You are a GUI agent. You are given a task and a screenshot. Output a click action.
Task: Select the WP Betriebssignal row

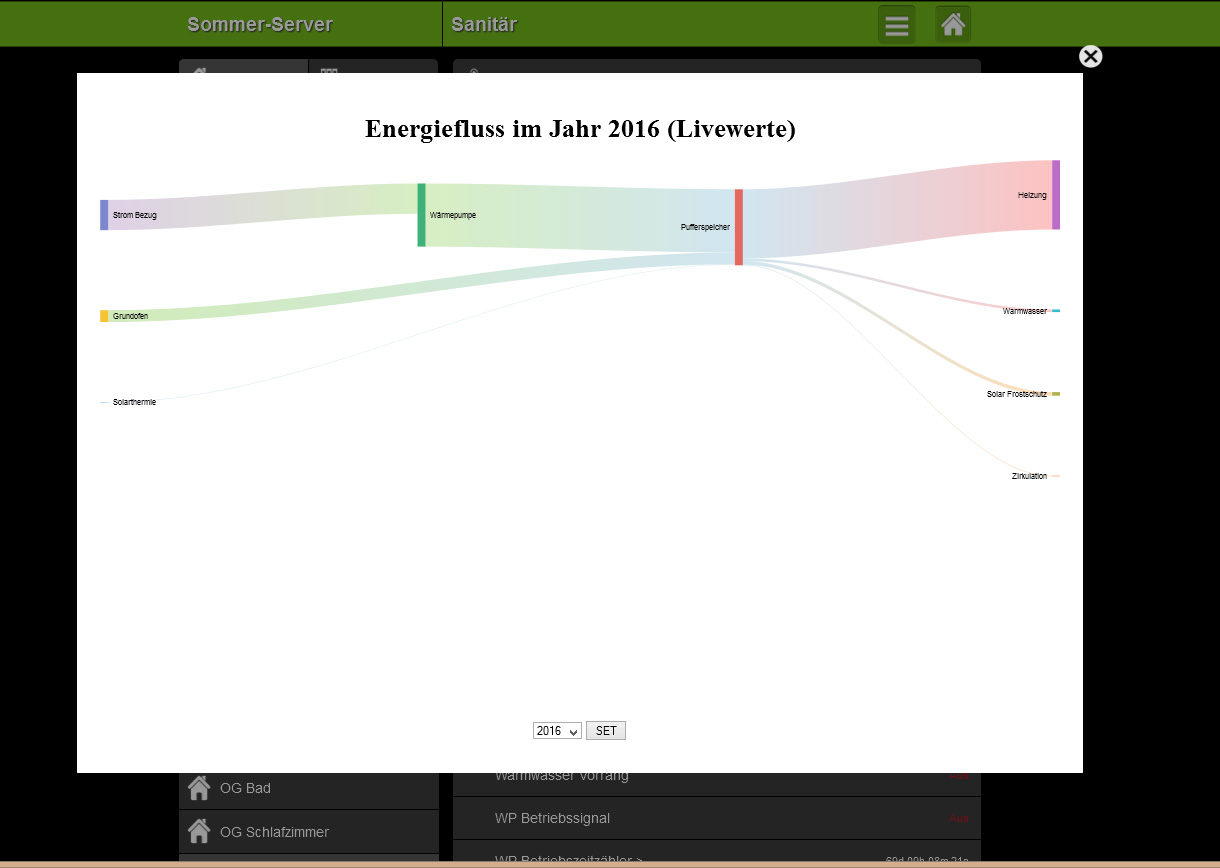717,818
